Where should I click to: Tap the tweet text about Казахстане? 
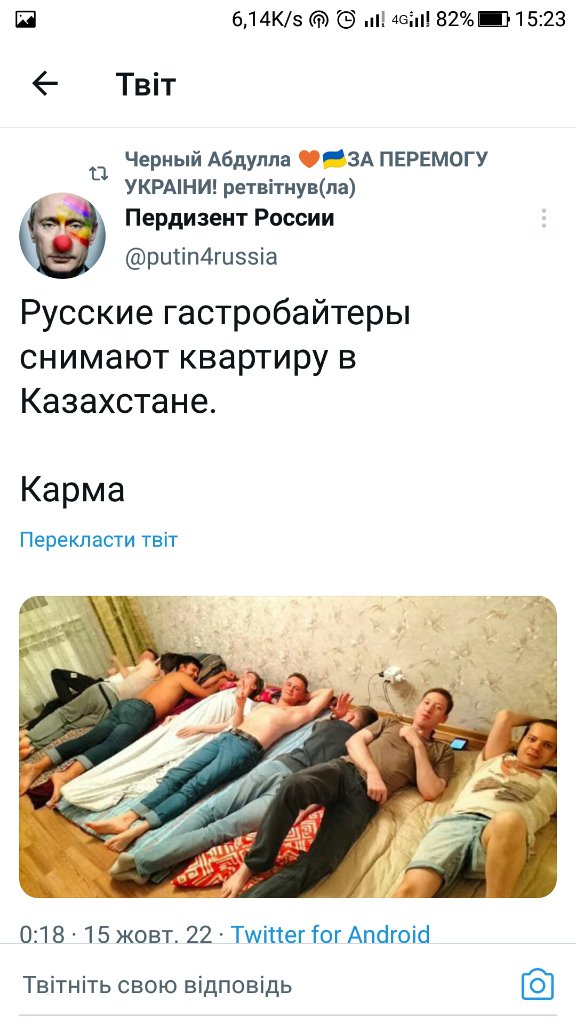click(216, 357)
